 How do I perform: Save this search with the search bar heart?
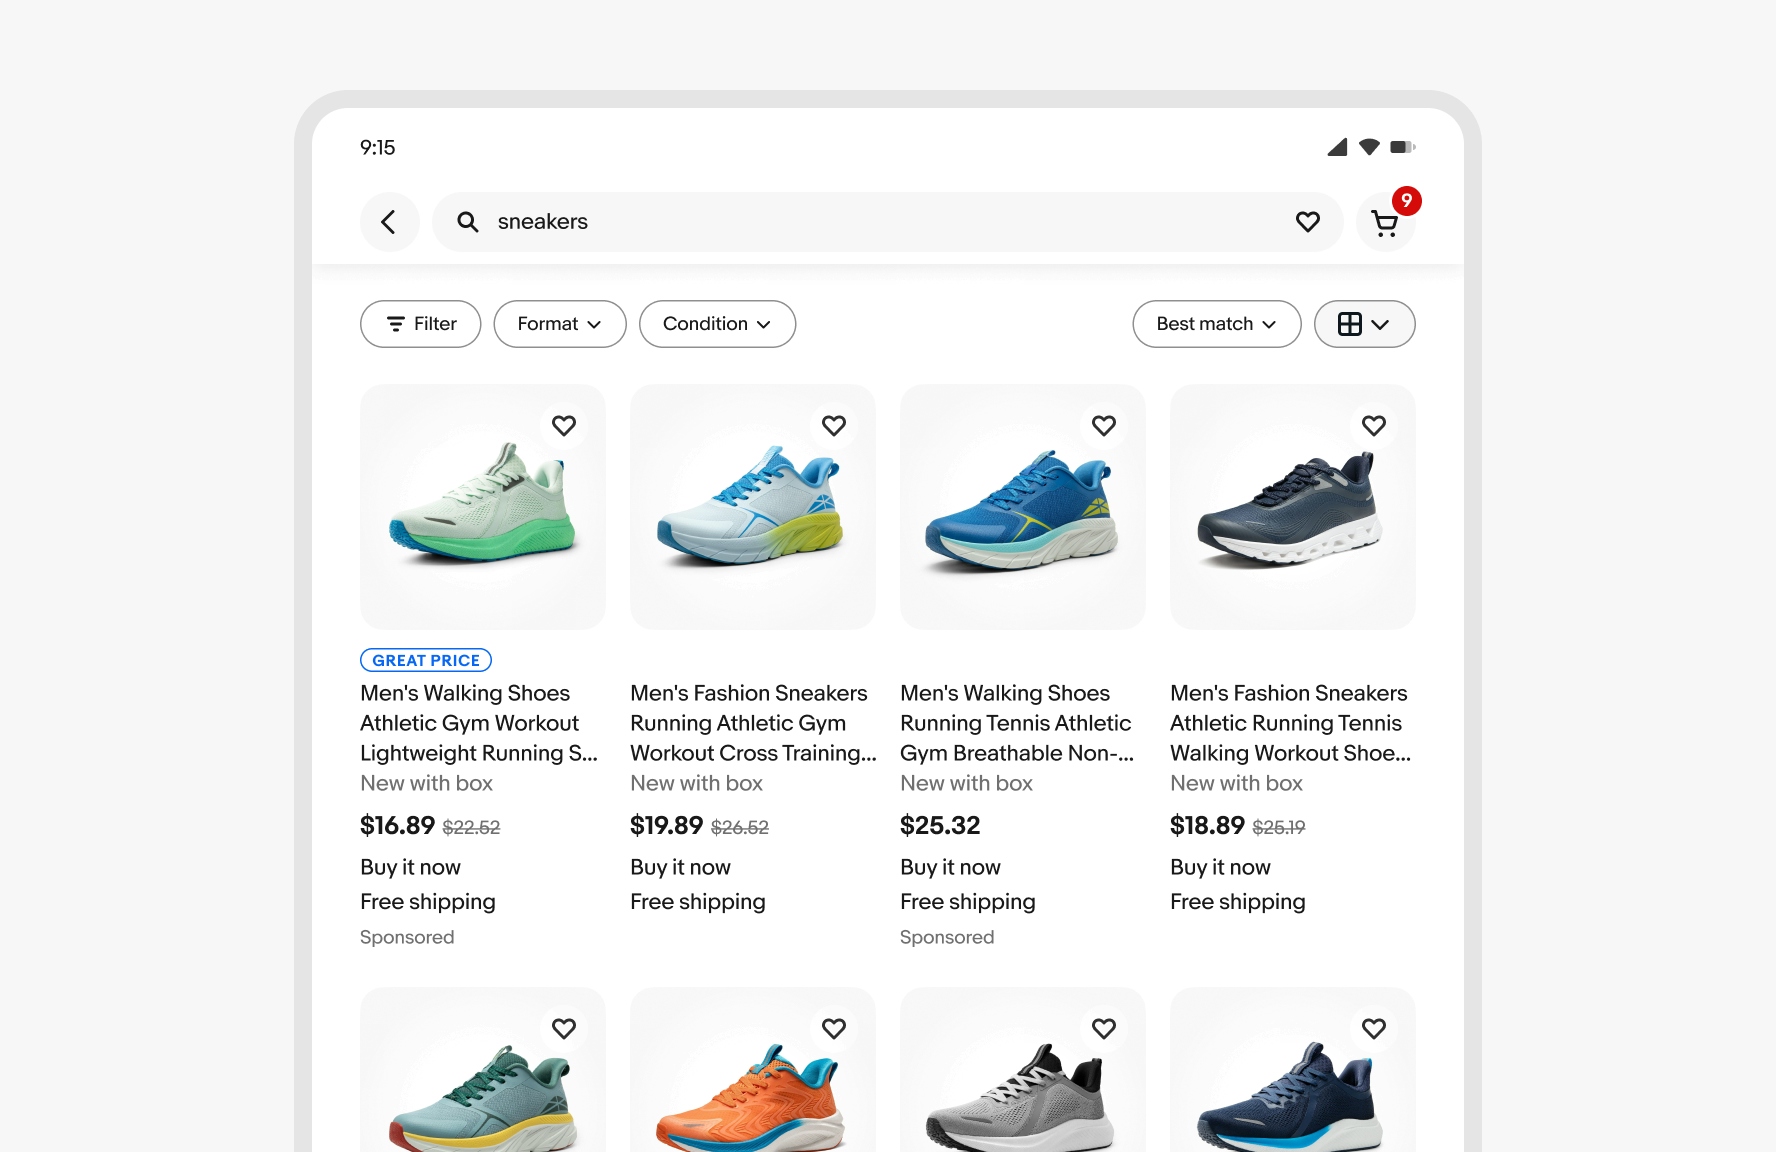point(1307,222)
